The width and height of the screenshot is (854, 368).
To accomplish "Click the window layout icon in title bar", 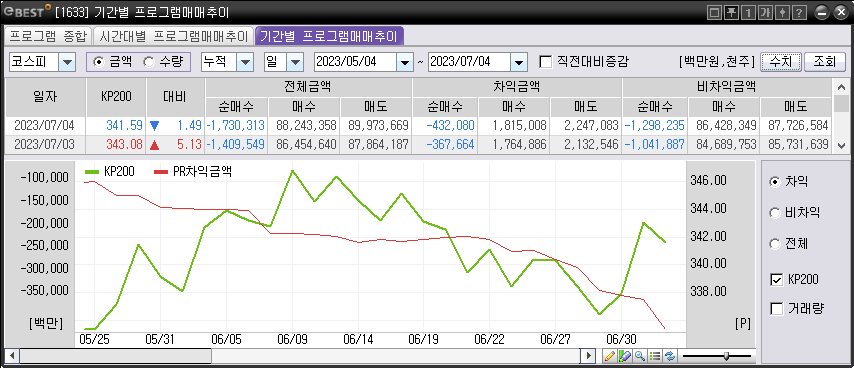I will point(715,12).
